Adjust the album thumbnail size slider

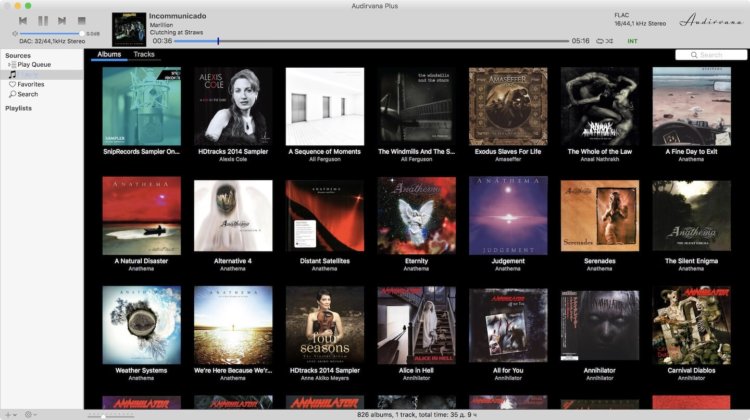[103, 416]
